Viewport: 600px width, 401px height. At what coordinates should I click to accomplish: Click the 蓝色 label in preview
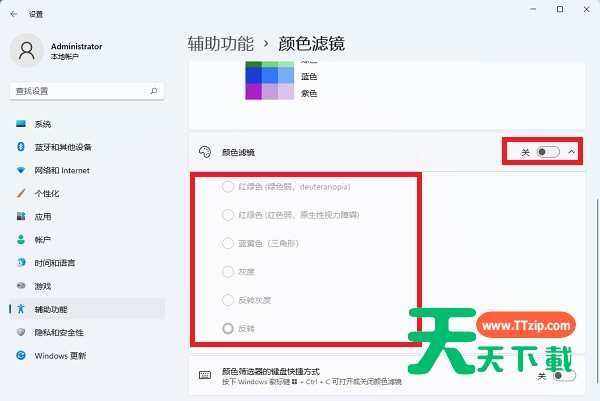coord(309,77)
